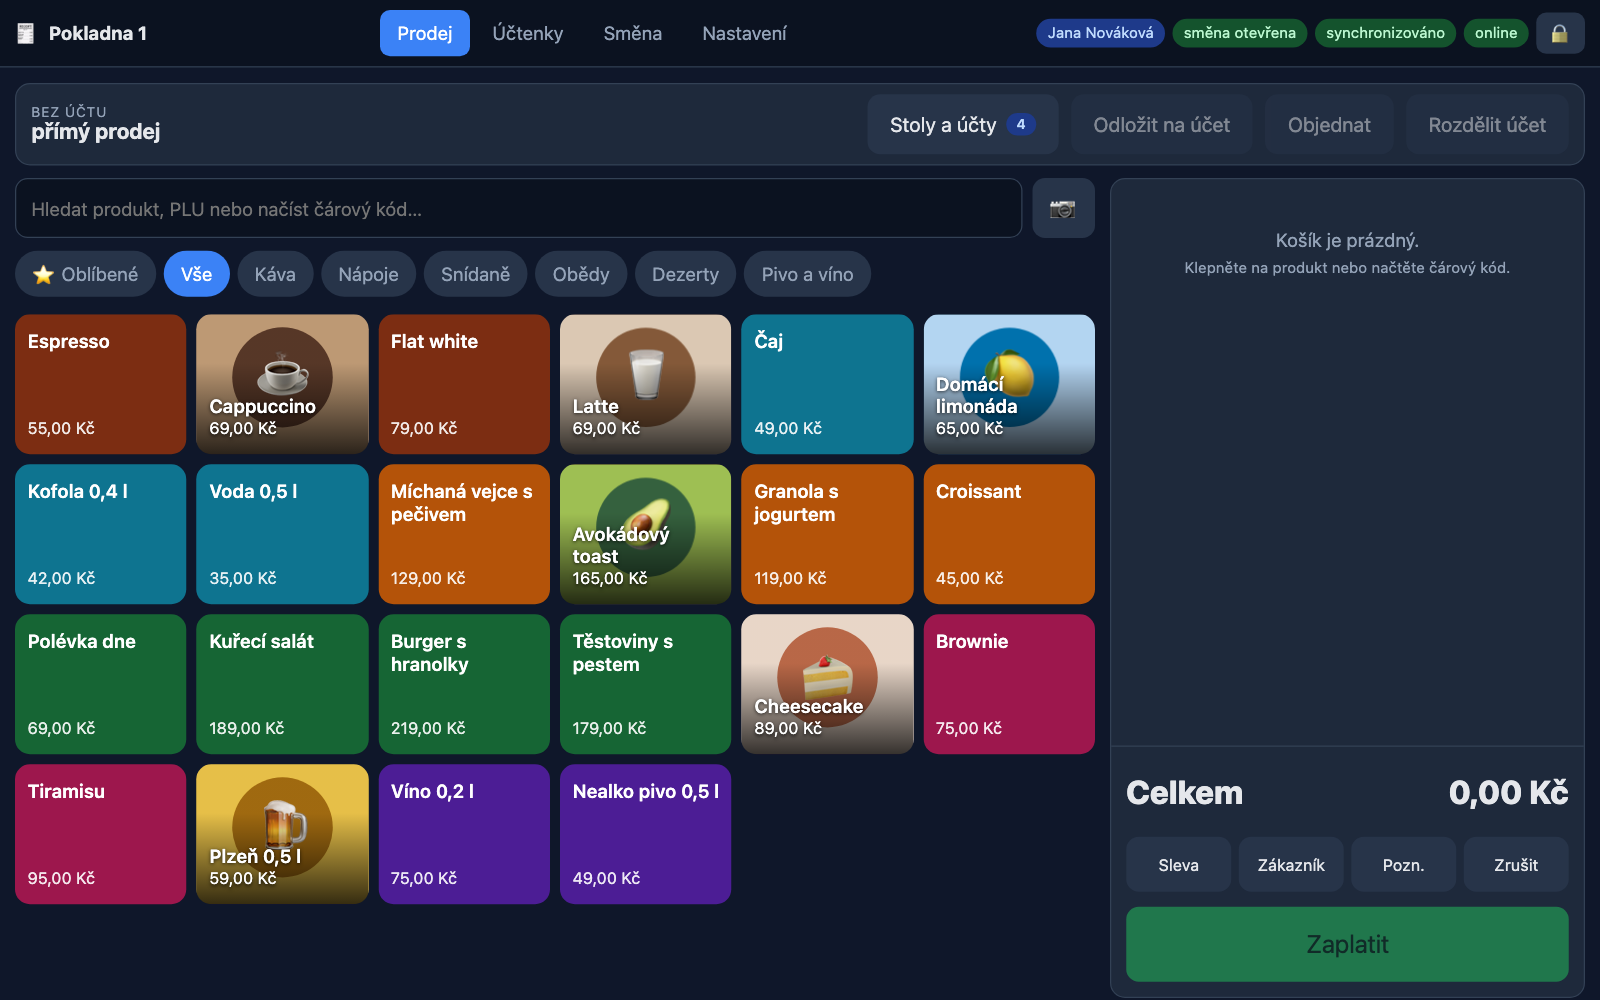
Task: Click the Objednat button
Action: click(1329, 124)
